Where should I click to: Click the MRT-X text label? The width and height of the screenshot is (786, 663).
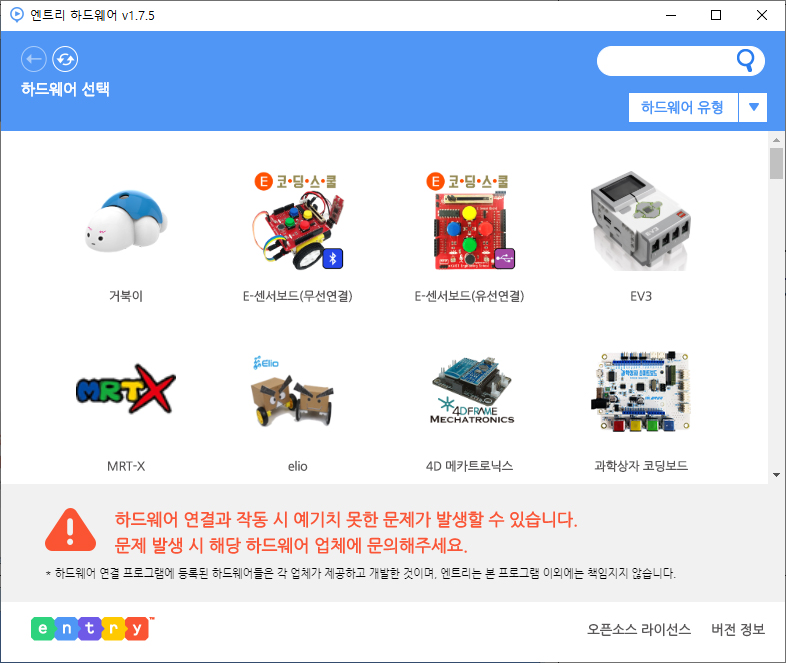(126, 467)
